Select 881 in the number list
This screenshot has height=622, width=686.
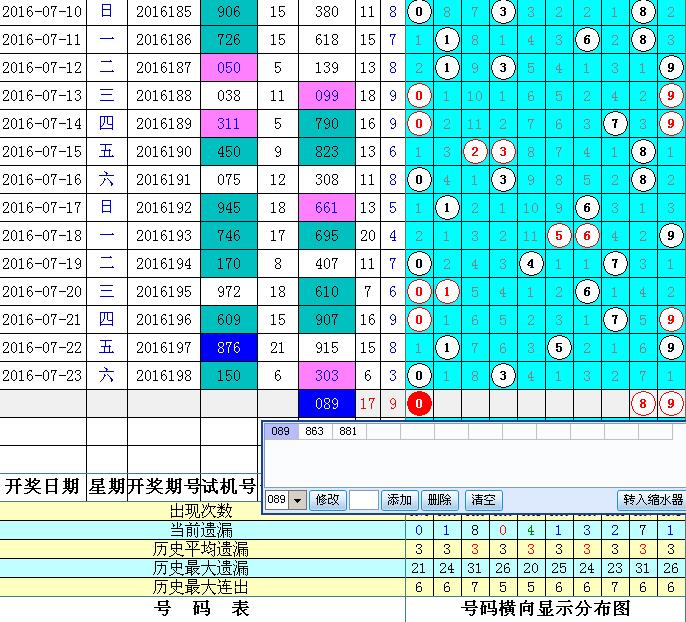[x=348, y=432]
